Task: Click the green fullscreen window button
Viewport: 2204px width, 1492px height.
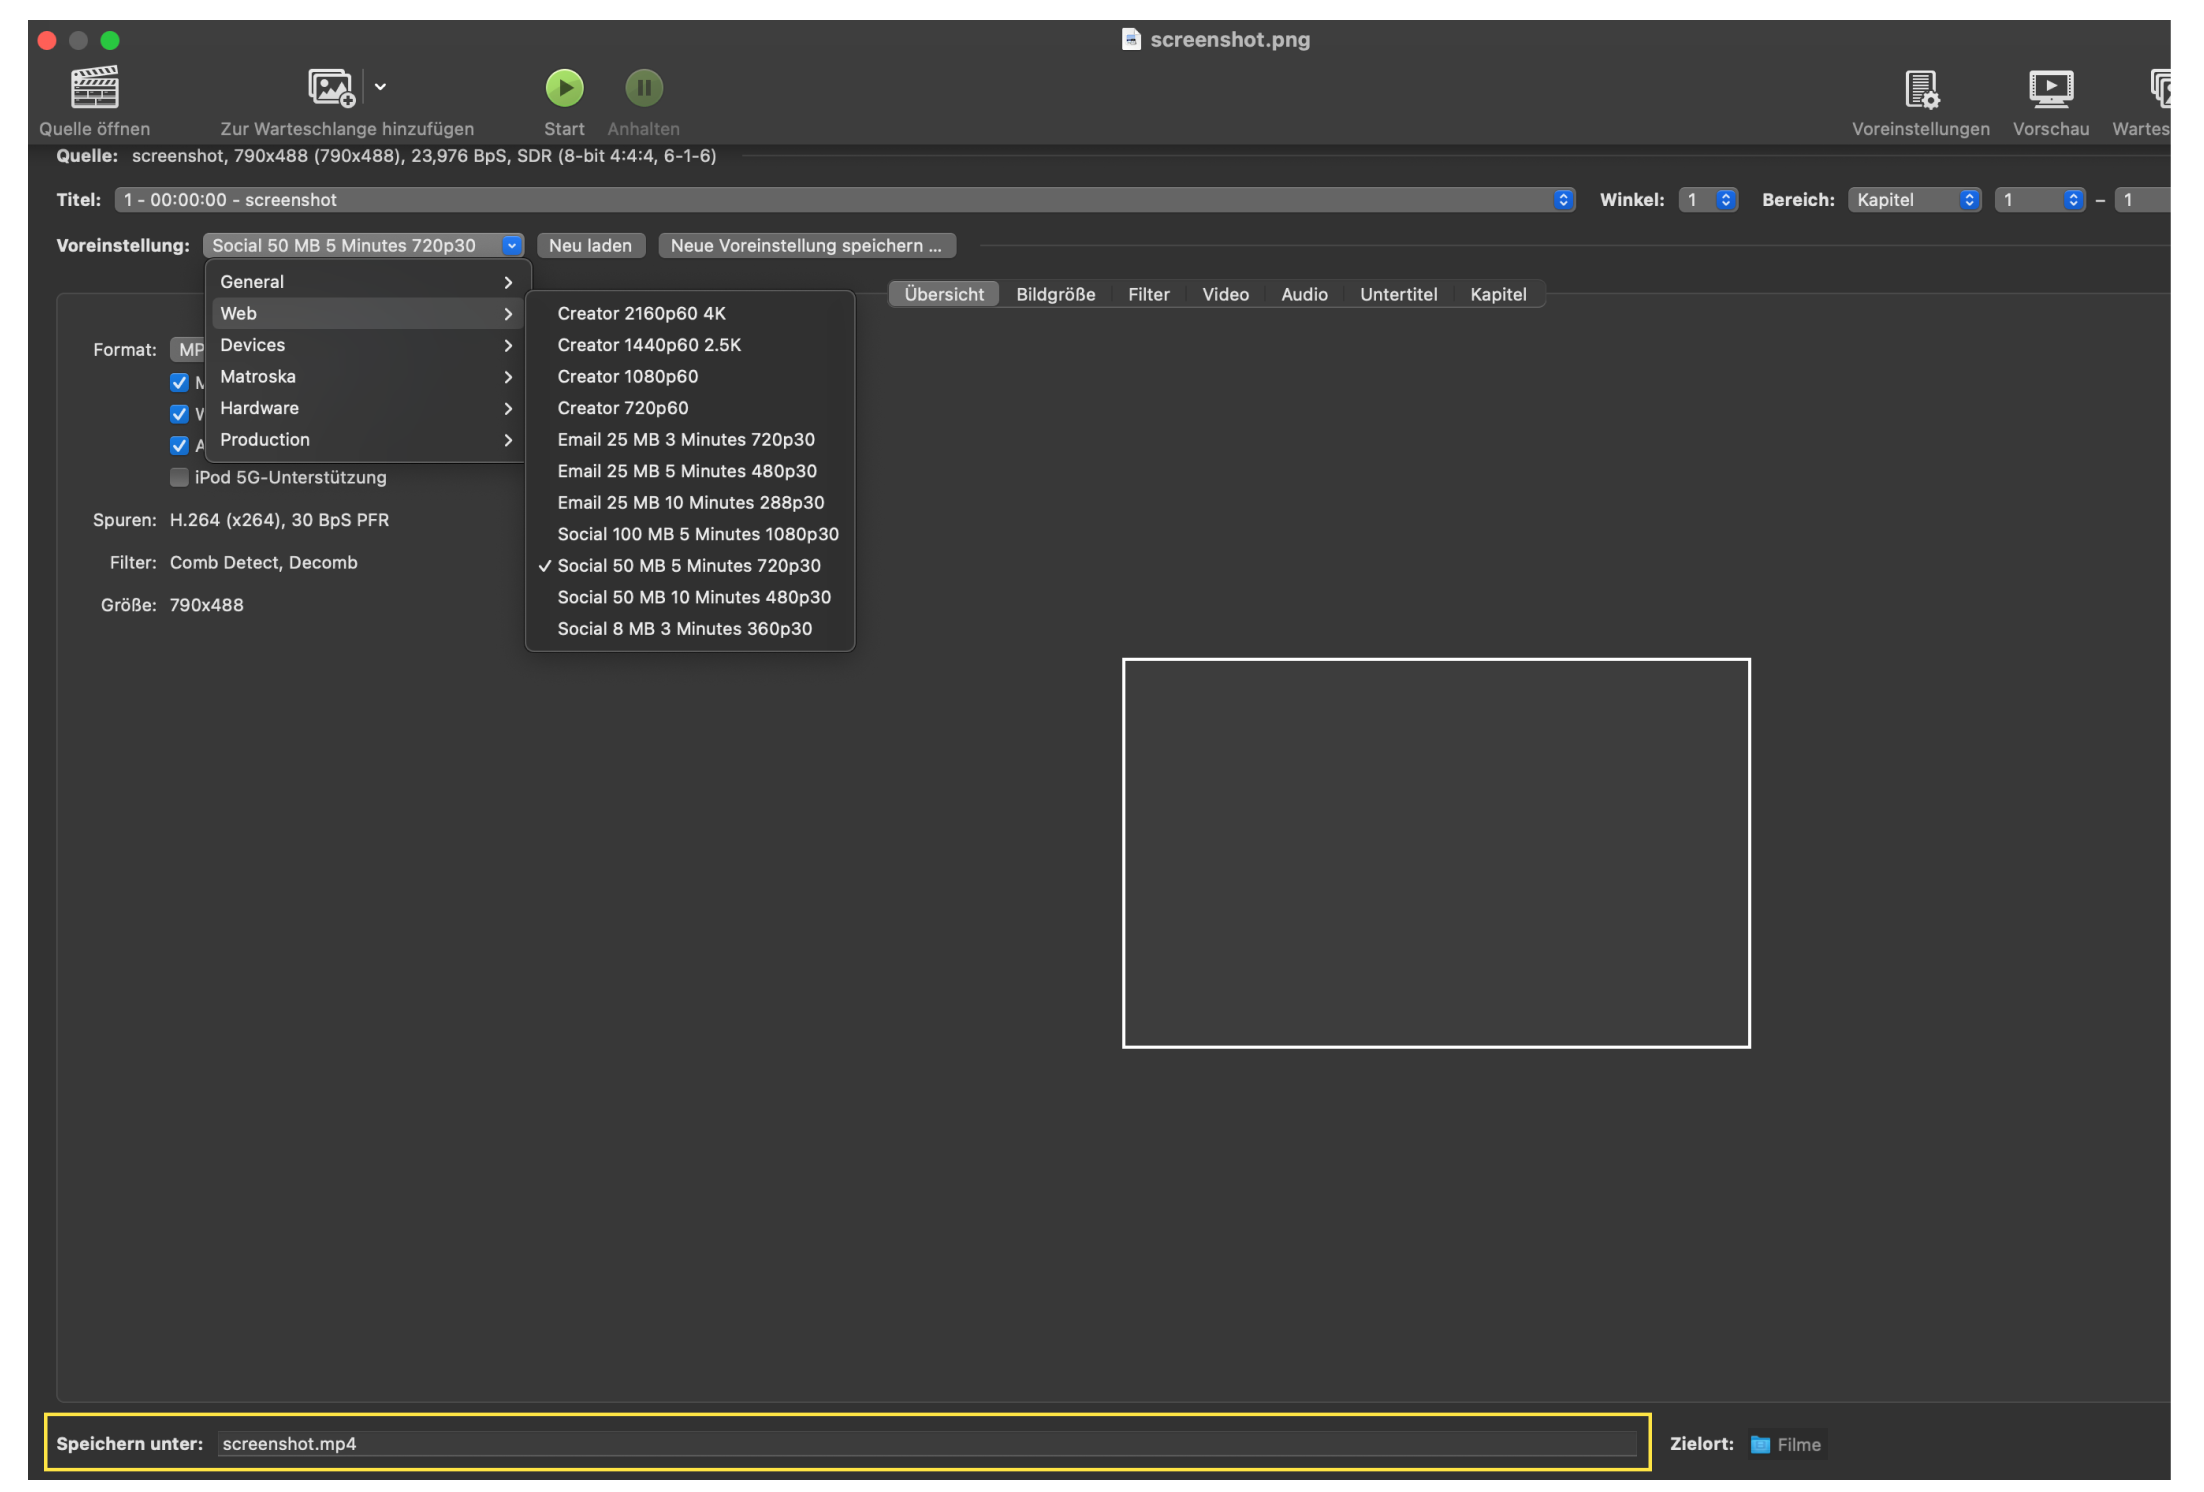Action: (x=110, y=40)
